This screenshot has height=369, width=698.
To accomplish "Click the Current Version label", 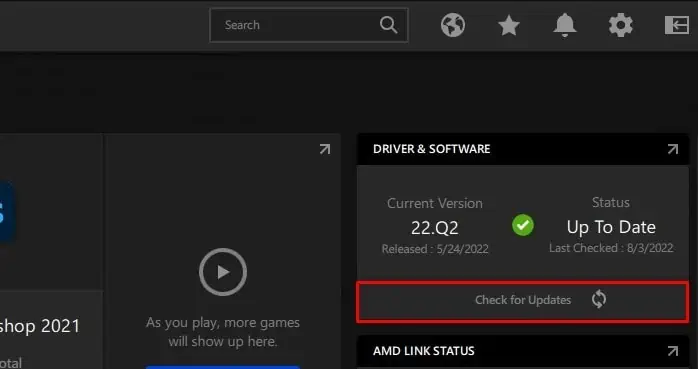I will point(434,203).
